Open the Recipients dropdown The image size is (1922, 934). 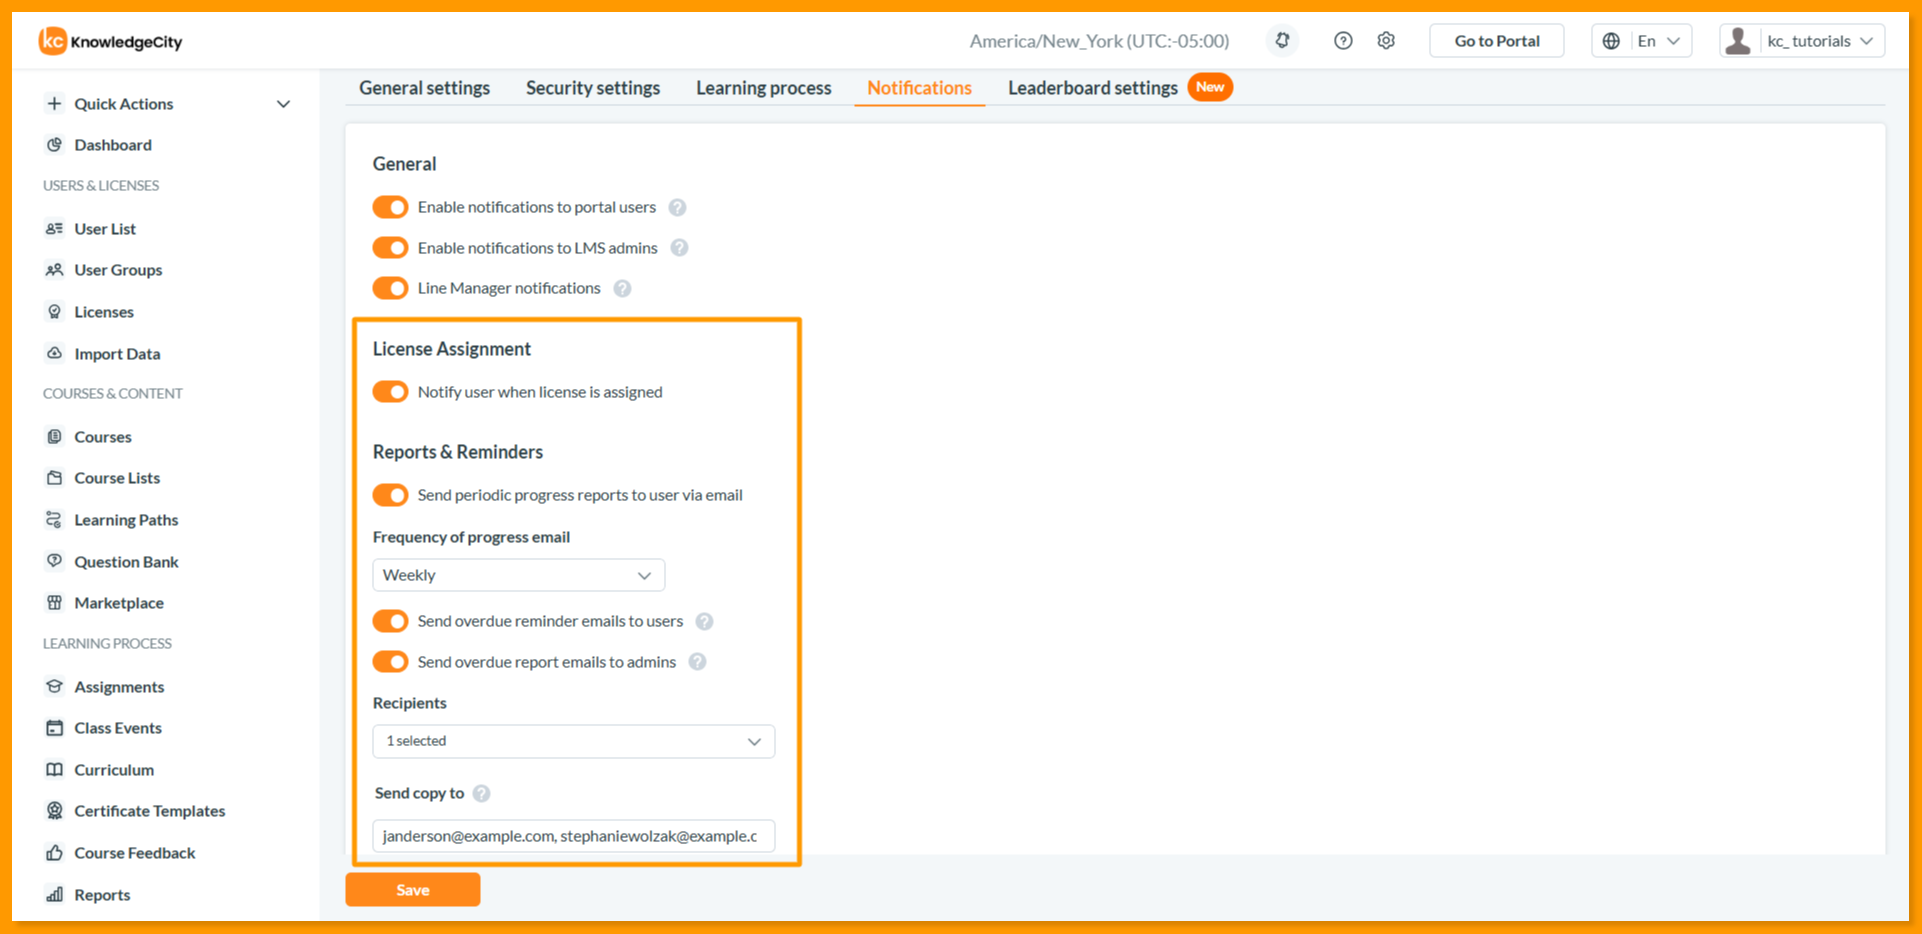pos(574,741)
